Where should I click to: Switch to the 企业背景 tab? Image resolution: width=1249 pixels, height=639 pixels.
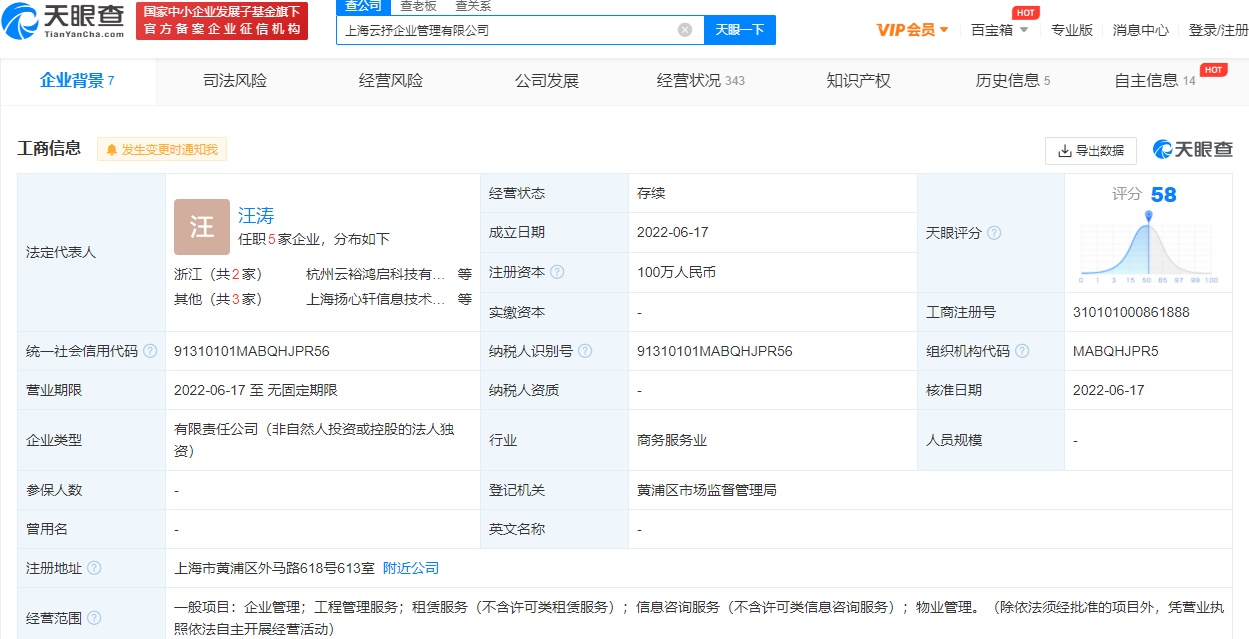(77, 81)
